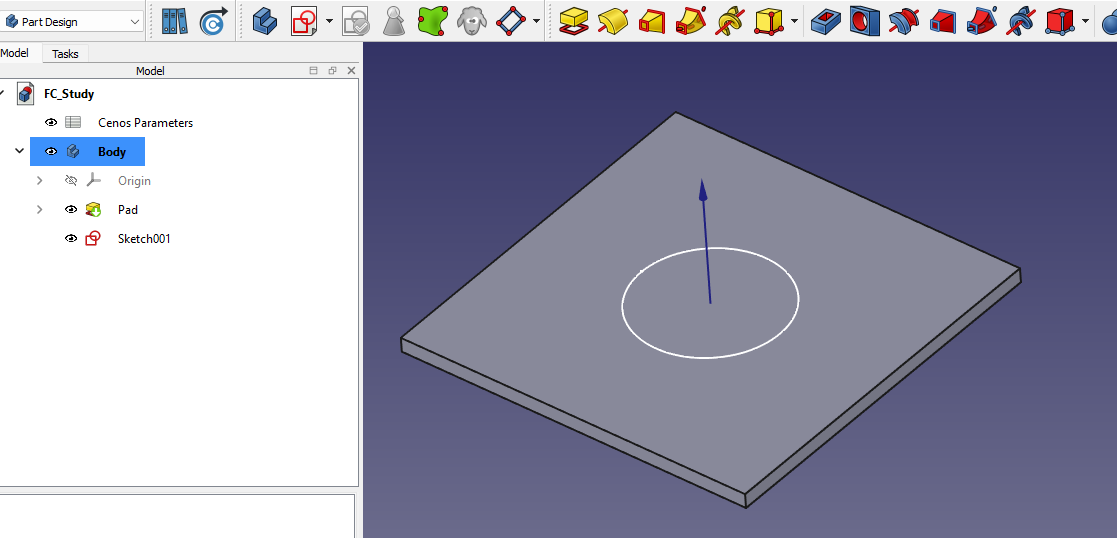Select the Additive Pipe tool
Image resolution: width=1117 pixels, height=538 pixels.
coord(690,21)
